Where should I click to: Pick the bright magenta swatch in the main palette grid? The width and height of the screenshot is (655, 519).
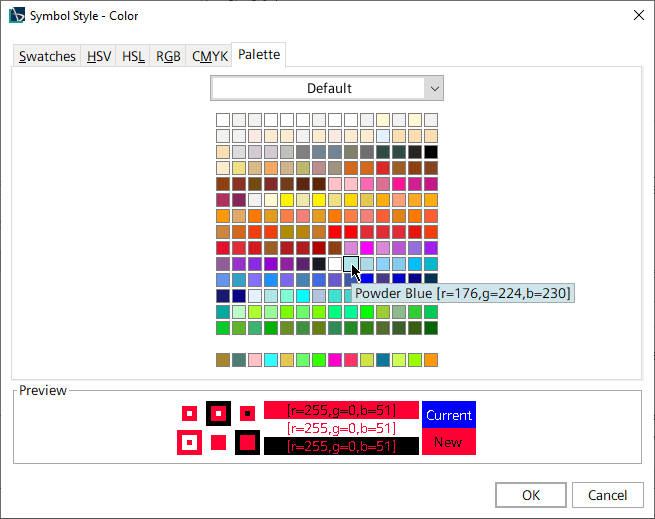[x=367, y=248]
